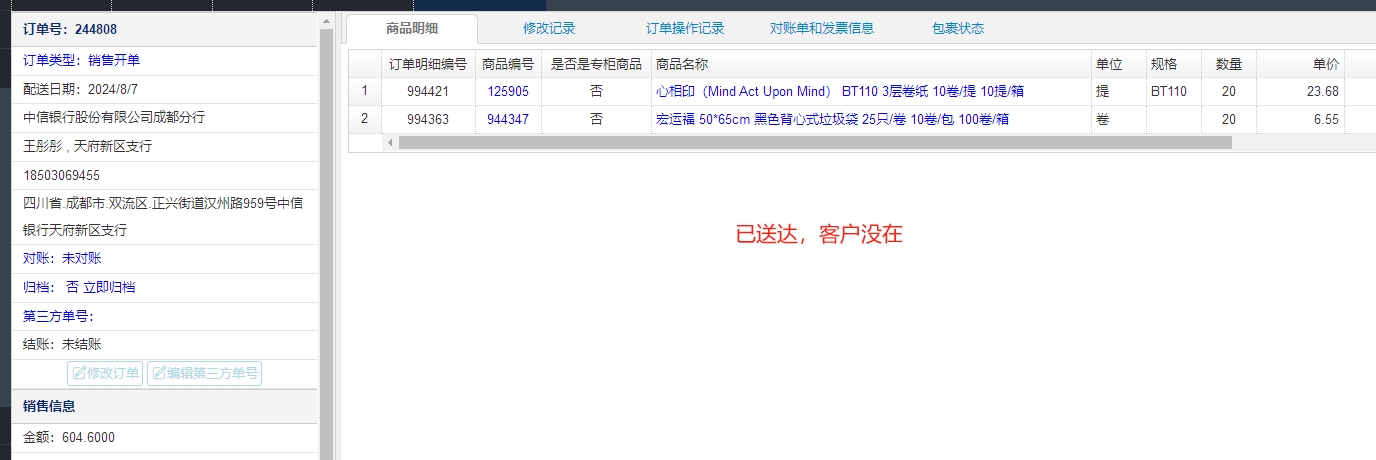
Task: Click the 卷 unit cell
Action: [x=1118, y=119]
